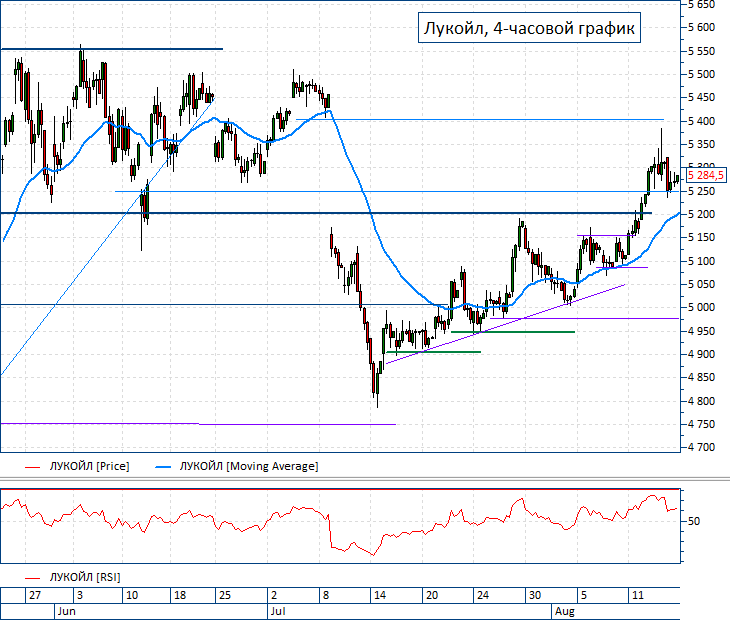Click the 5 400 price axis label

pos(701,121)
